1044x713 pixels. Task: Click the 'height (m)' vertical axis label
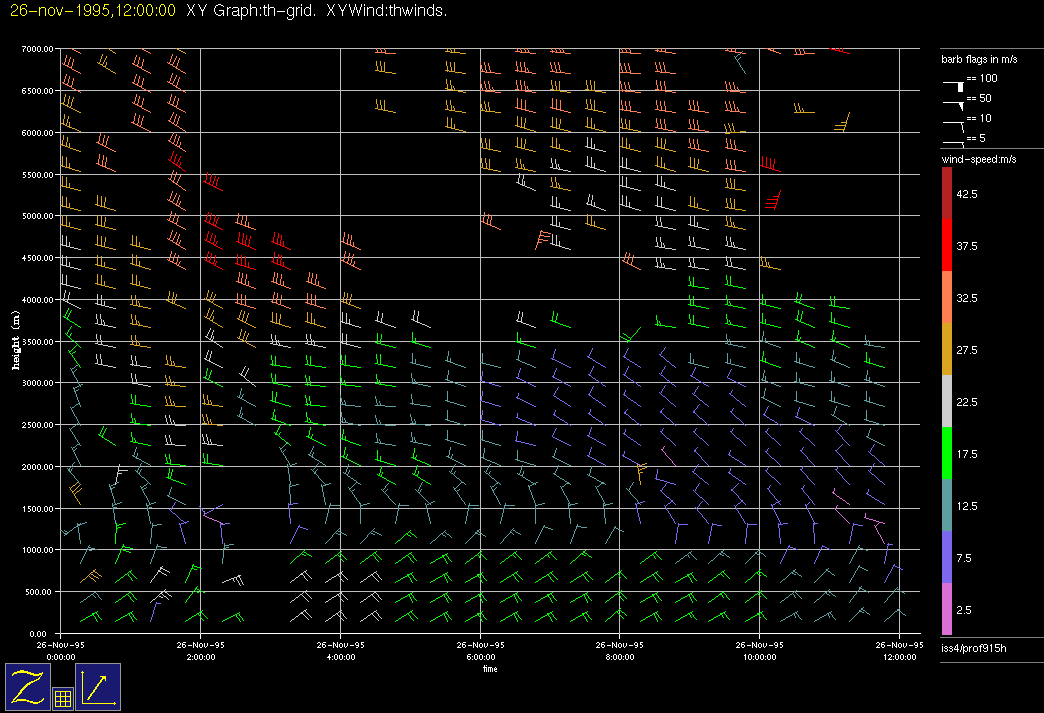click(16, 340)
